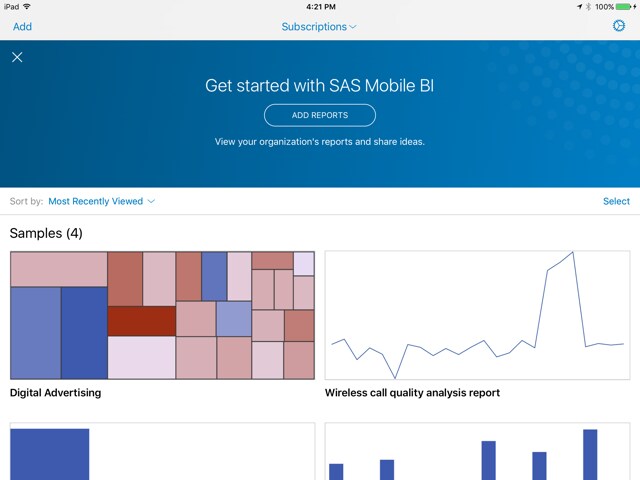Click the Digital Advertising report title
This screenshot has width=640, height=480.
pos(55,393)
